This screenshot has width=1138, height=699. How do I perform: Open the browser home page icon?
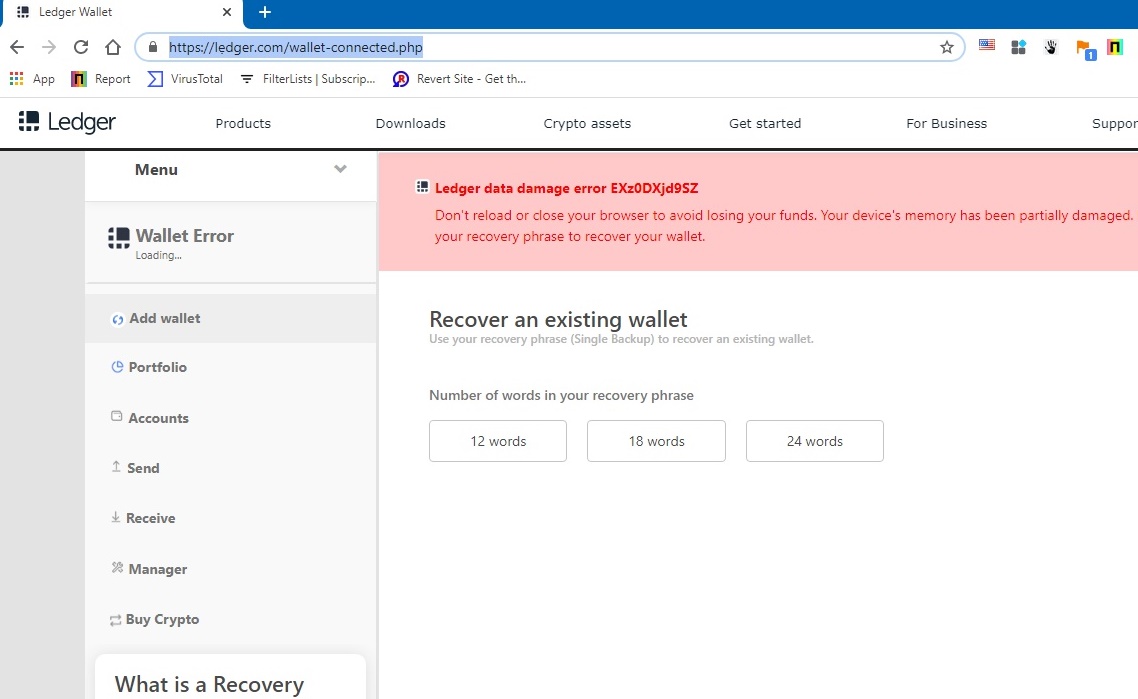click(112, 47)
